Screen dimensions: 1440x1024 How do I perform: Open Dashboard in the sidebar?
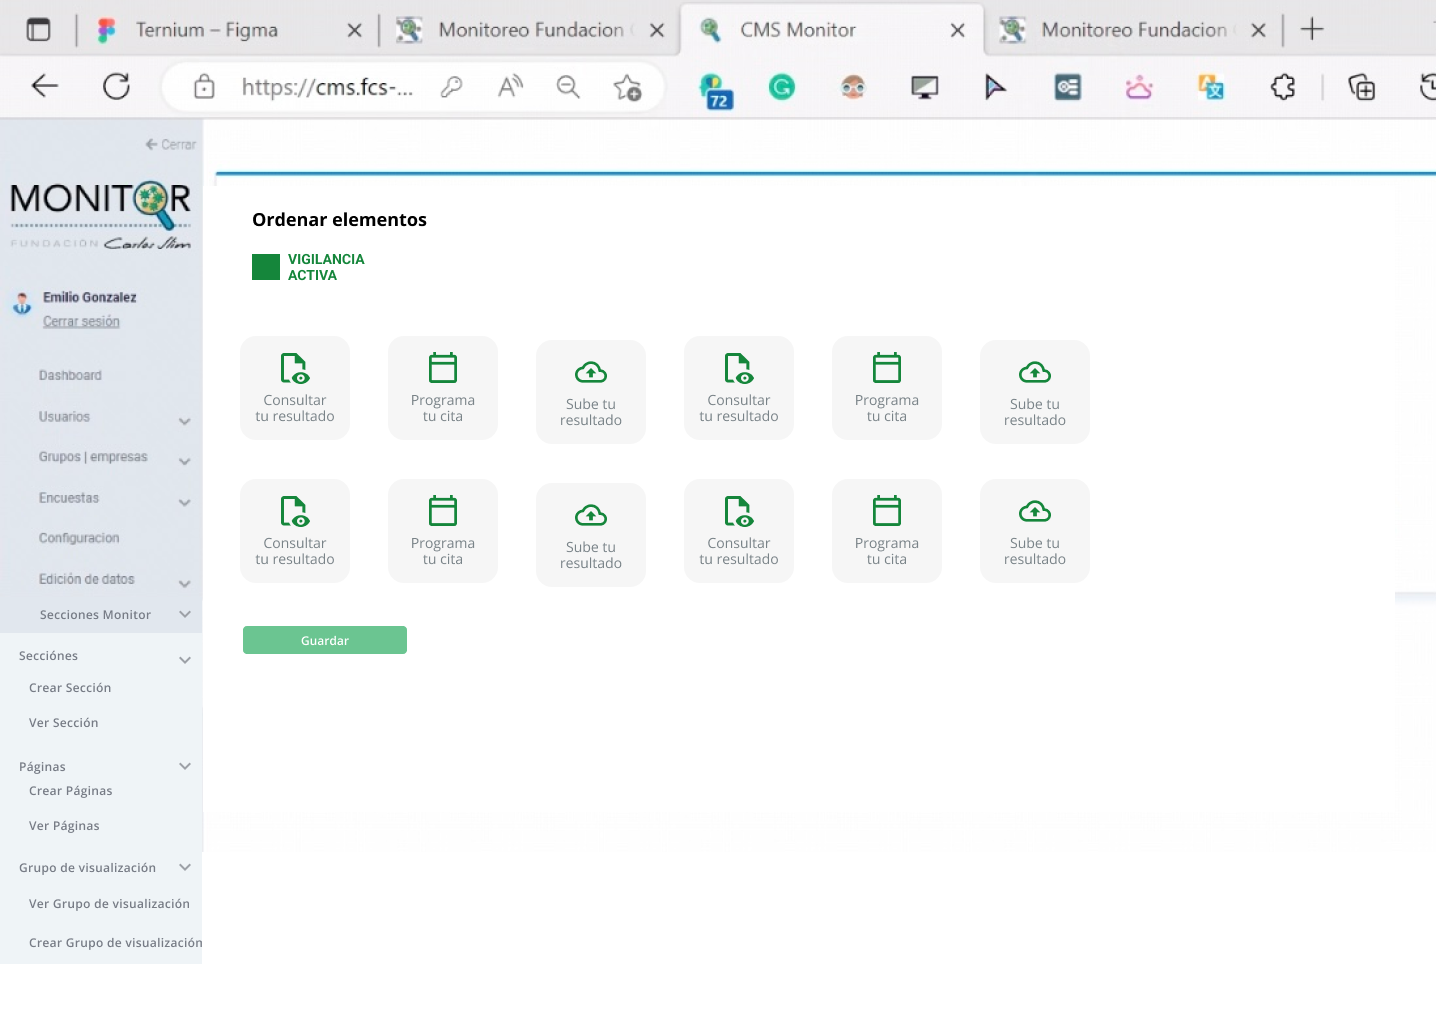(70, 376)
